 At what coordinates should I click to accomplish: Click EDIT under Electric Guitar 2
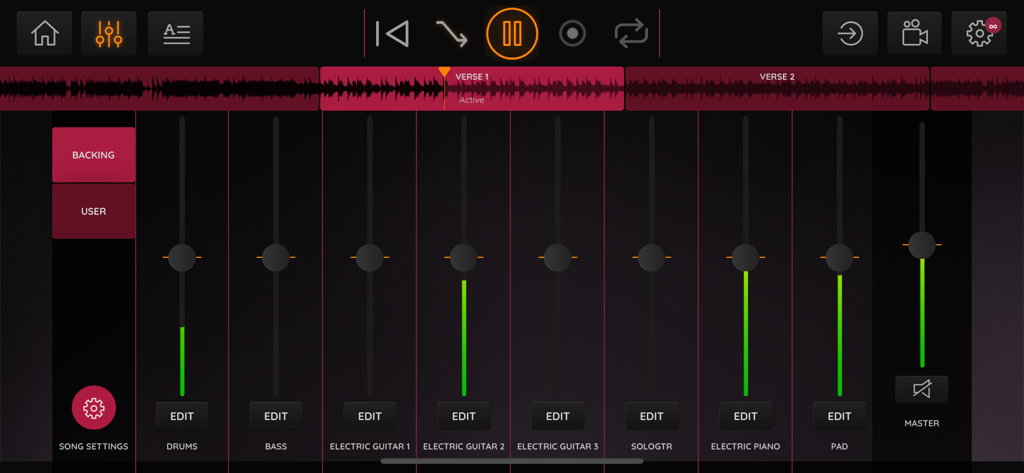point(464,416)
